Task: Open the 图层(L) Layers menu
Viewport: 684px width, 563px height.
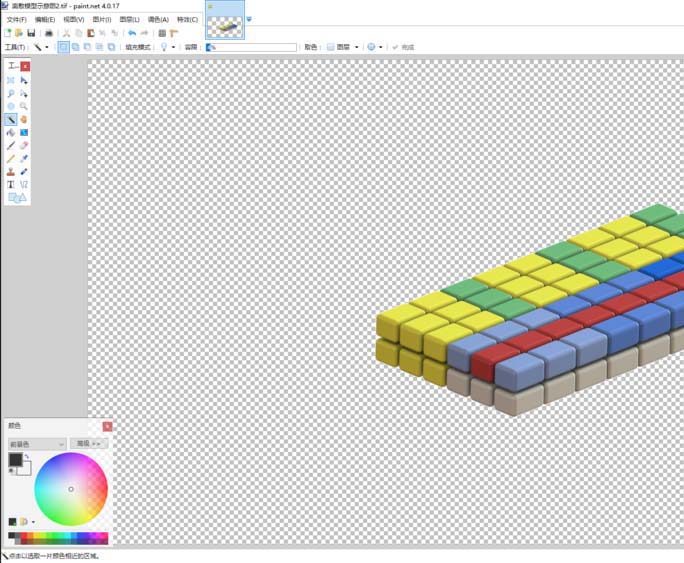Action: pos(130,20)
